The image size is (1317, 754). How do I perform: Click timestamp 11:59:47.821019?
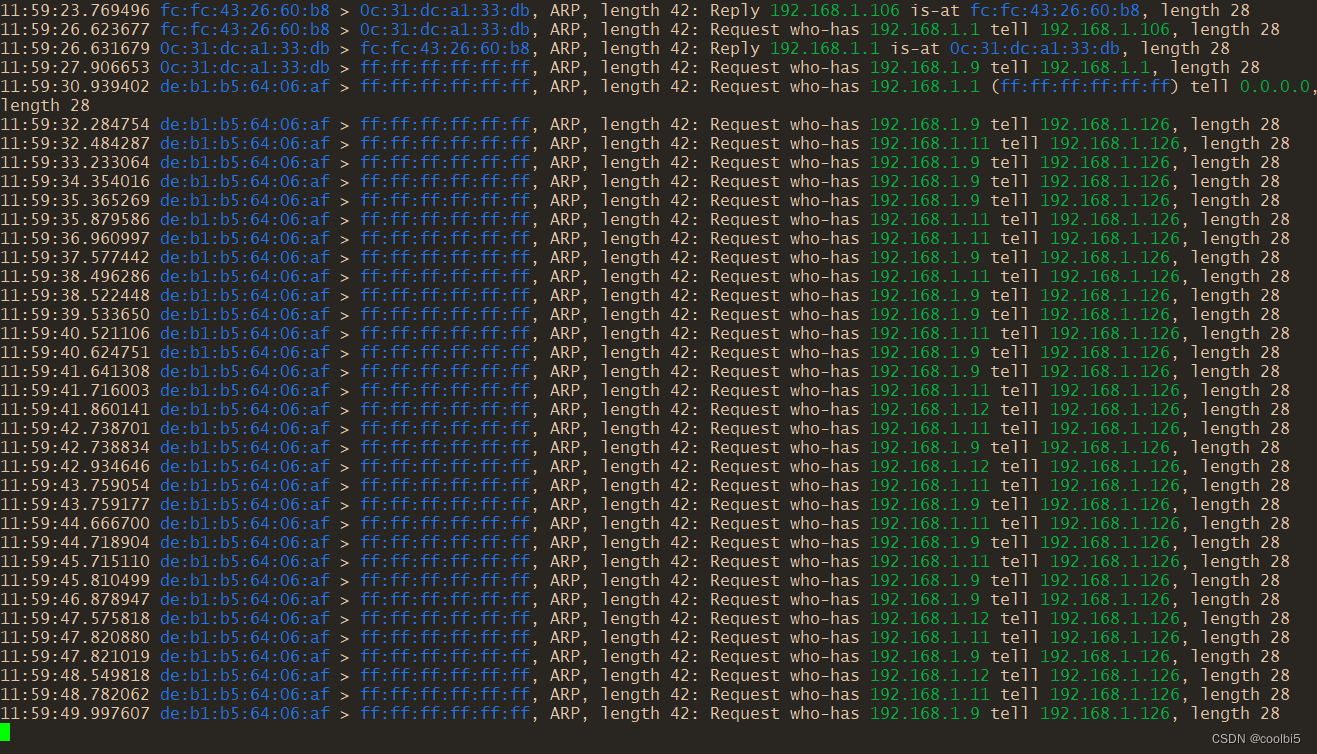[75, 657]
